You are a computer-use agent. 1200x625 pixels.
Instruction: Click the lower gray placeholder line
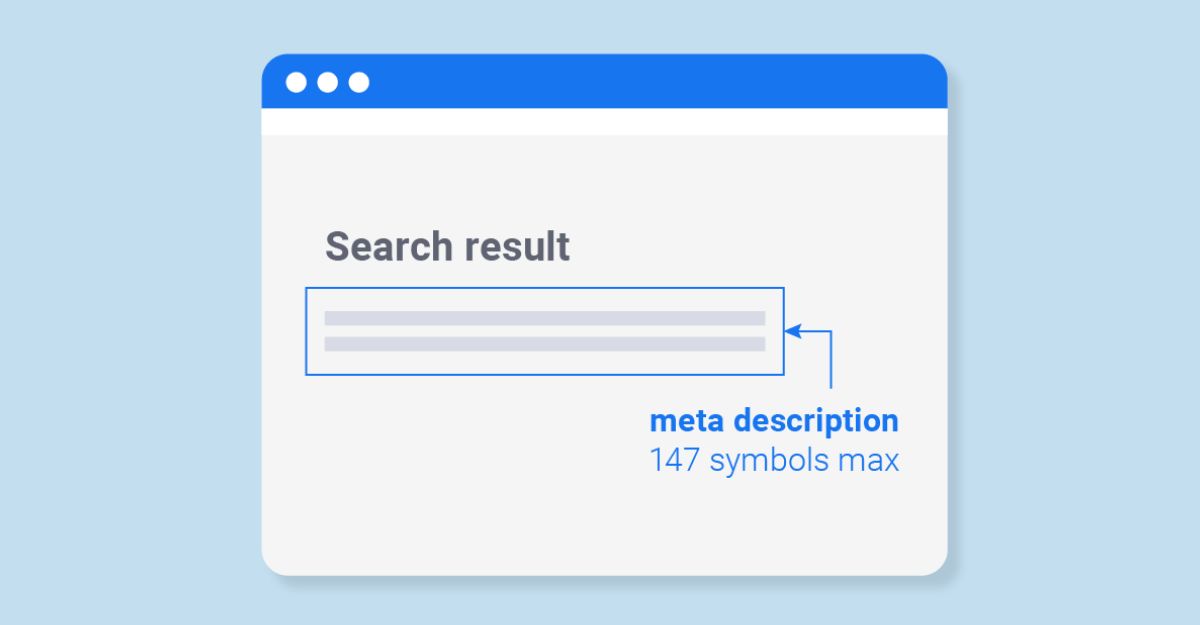pos(545,344)
